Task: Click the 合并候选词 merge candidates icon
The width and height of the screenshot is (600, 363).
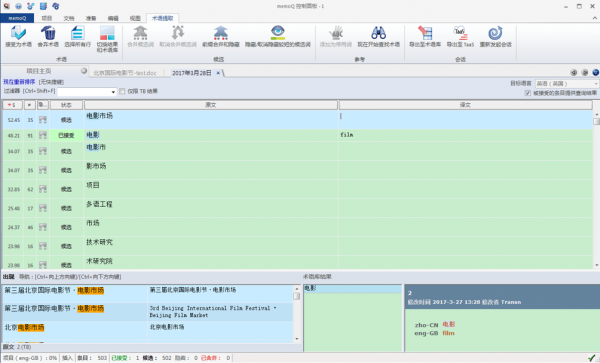Action: [140, 33]
